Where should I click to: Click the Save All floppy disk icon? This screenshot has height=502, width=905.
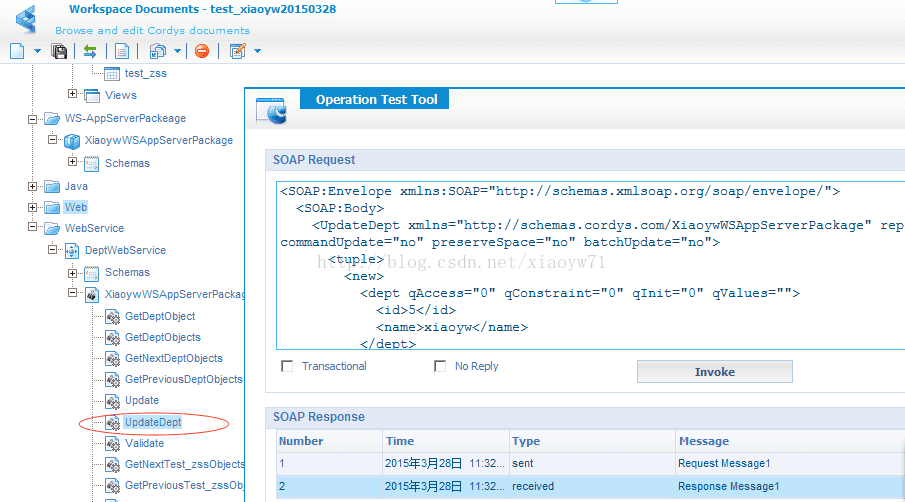click(59, 51)
